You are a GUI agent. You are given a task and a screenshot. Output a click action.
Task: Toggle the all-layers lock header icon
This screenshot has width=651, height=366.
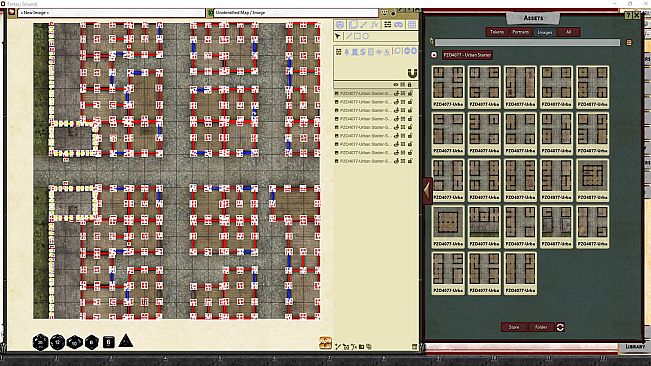pyautogui.click(x=409, y=85)
